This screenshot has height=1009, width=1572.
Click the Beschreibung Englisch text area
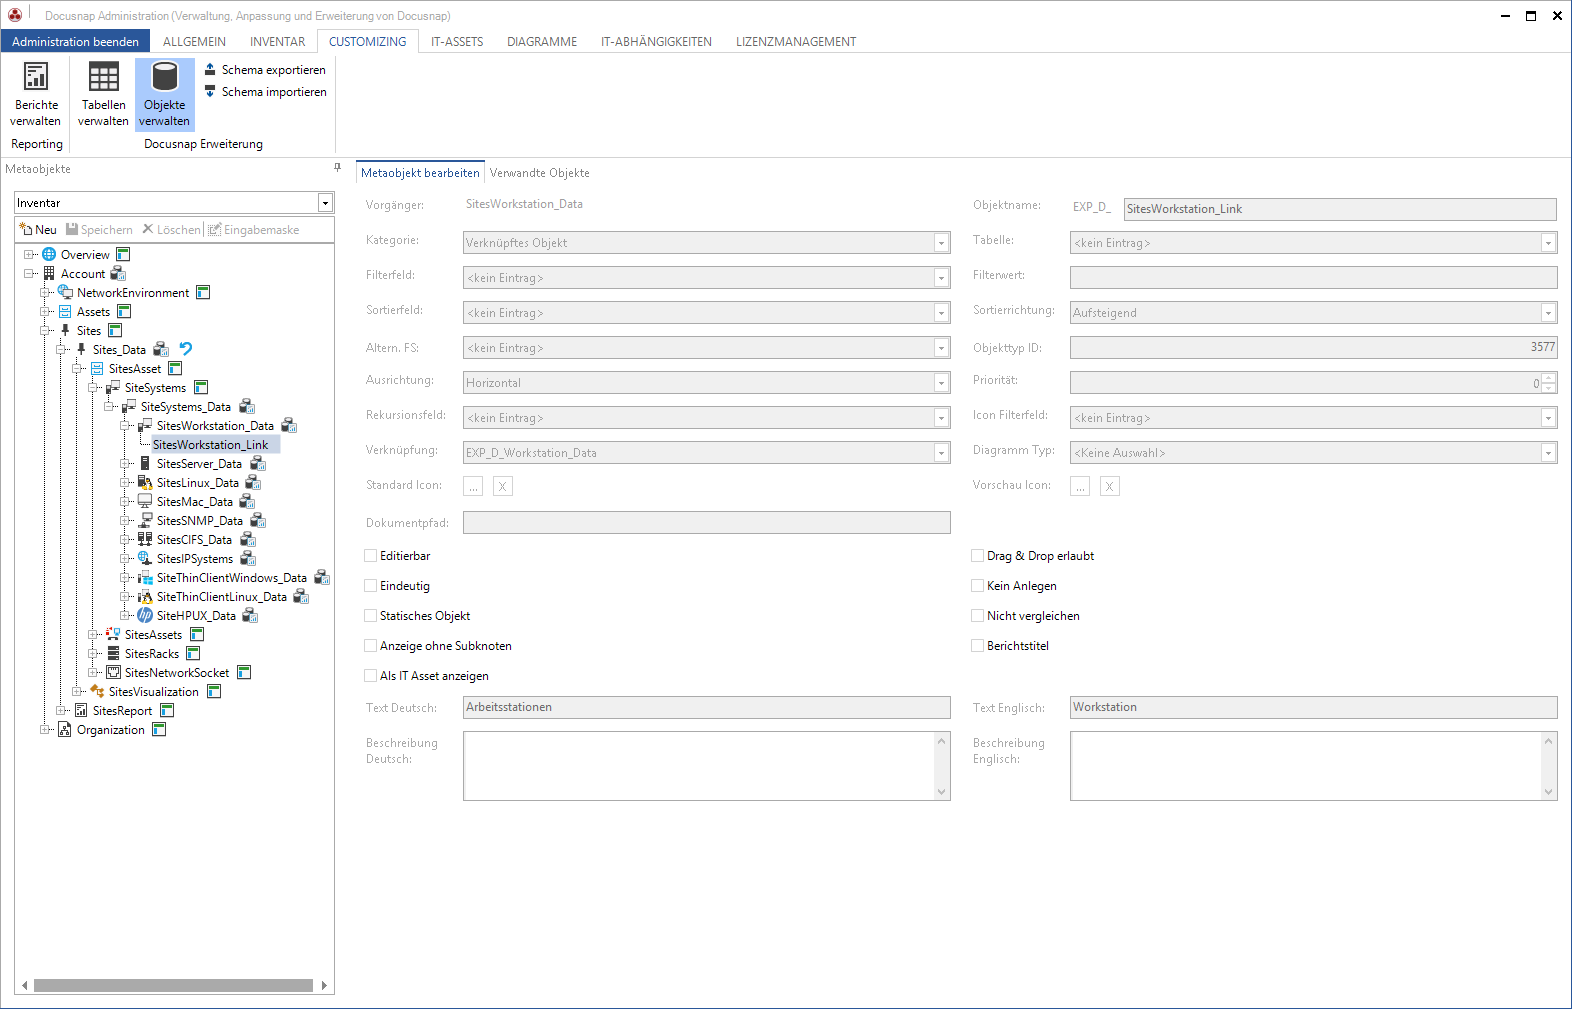click(x=1313, y=766)
